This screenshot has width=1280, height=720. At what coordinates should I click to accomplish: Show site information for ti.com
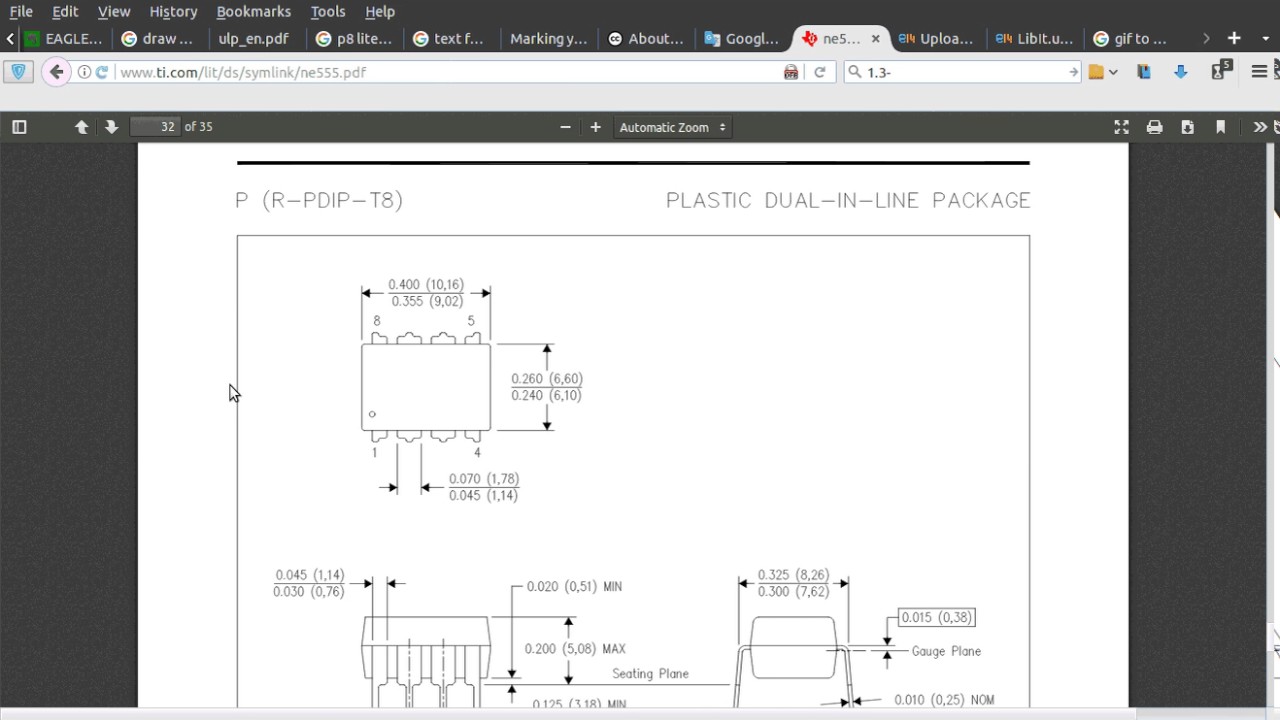pos(84,72)
